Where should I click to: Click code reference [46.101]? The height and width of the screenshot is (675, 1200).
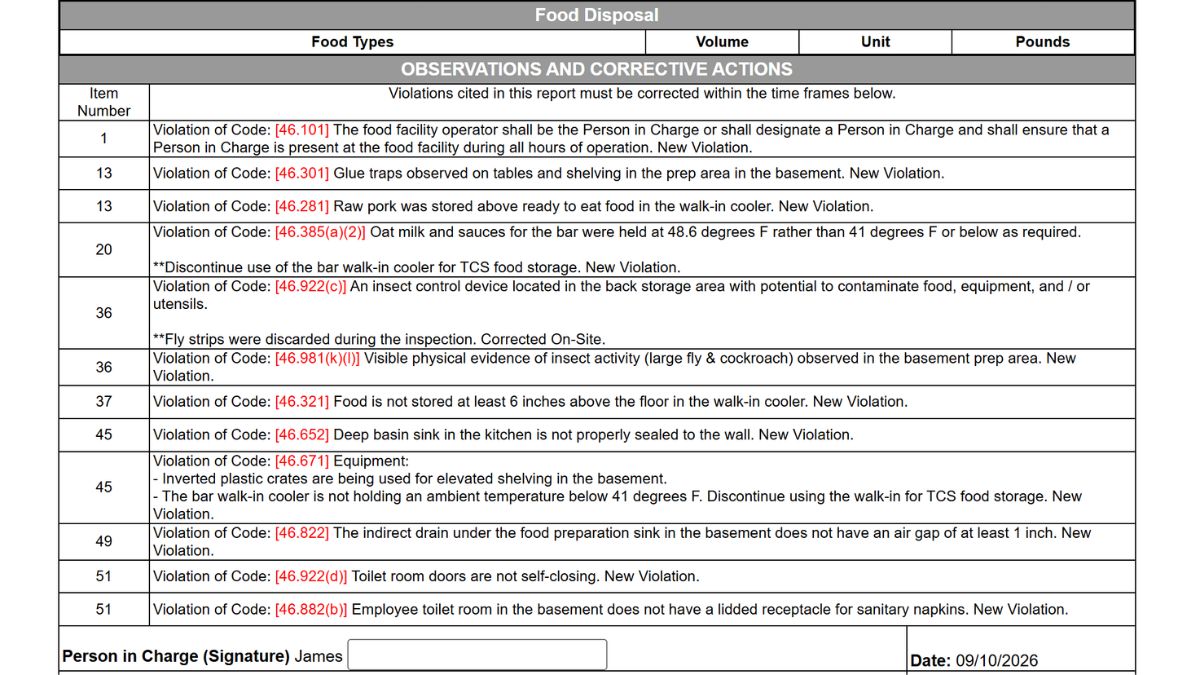click(x=302, y=130)
